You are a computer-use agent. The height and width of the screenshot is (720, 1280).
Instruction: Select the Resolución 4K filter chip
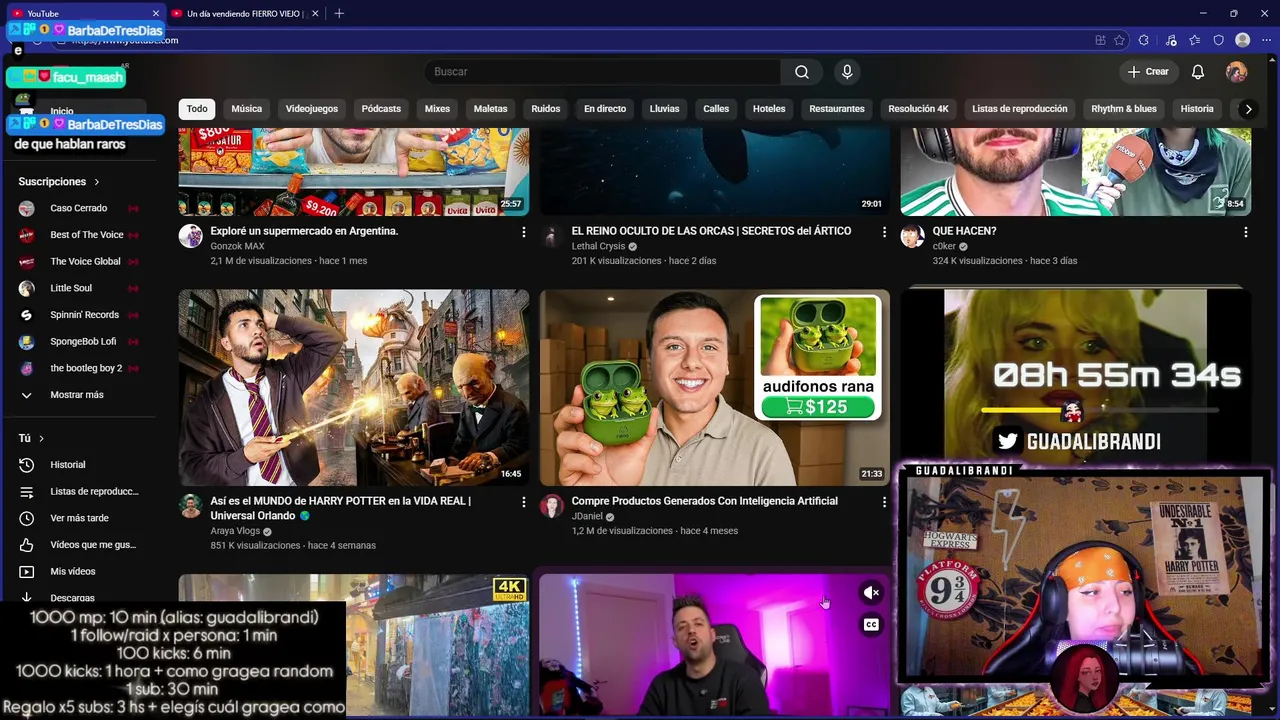click(918, 109)
